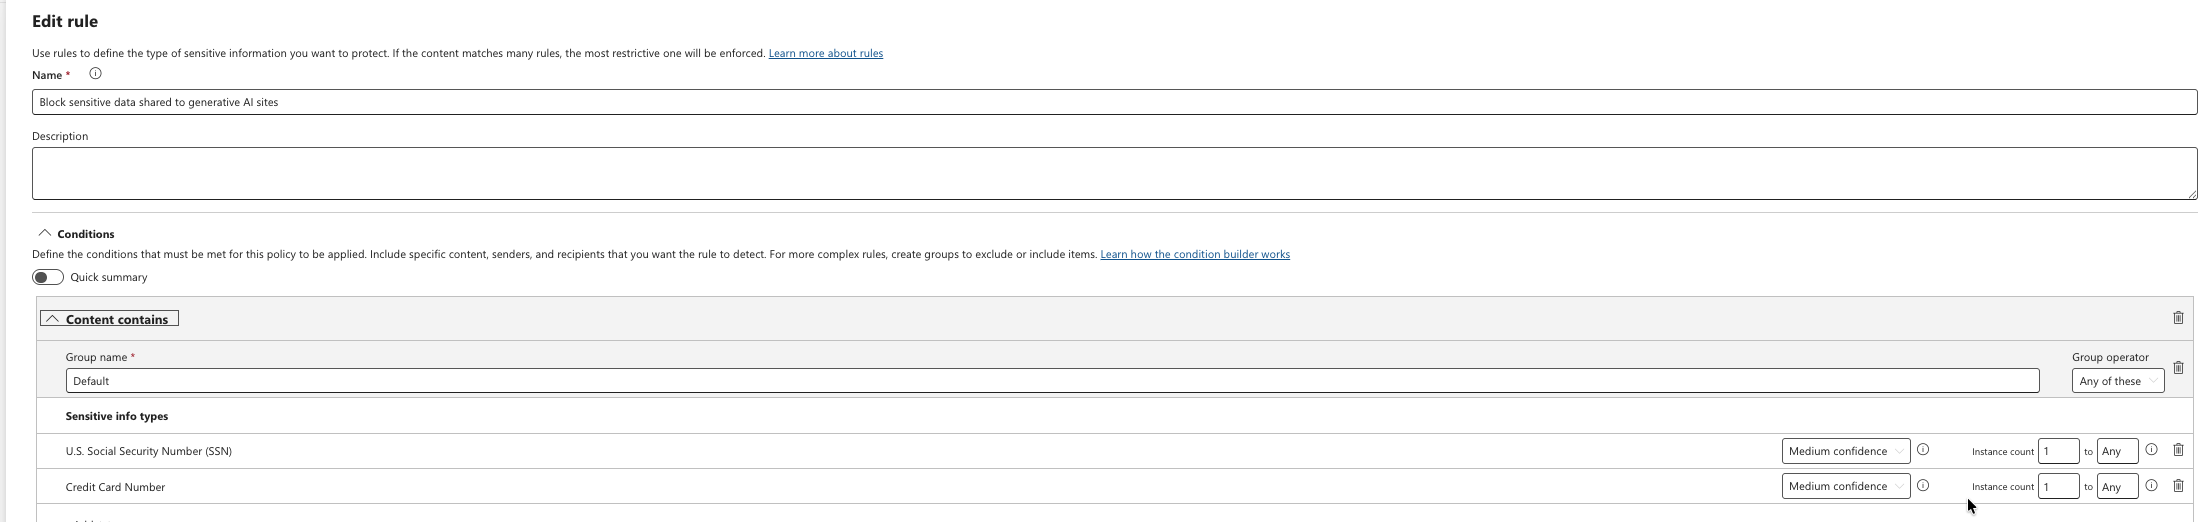Remove the Credit Card Number row
Screen dimensions: 2203x522
coord(2178,486)
